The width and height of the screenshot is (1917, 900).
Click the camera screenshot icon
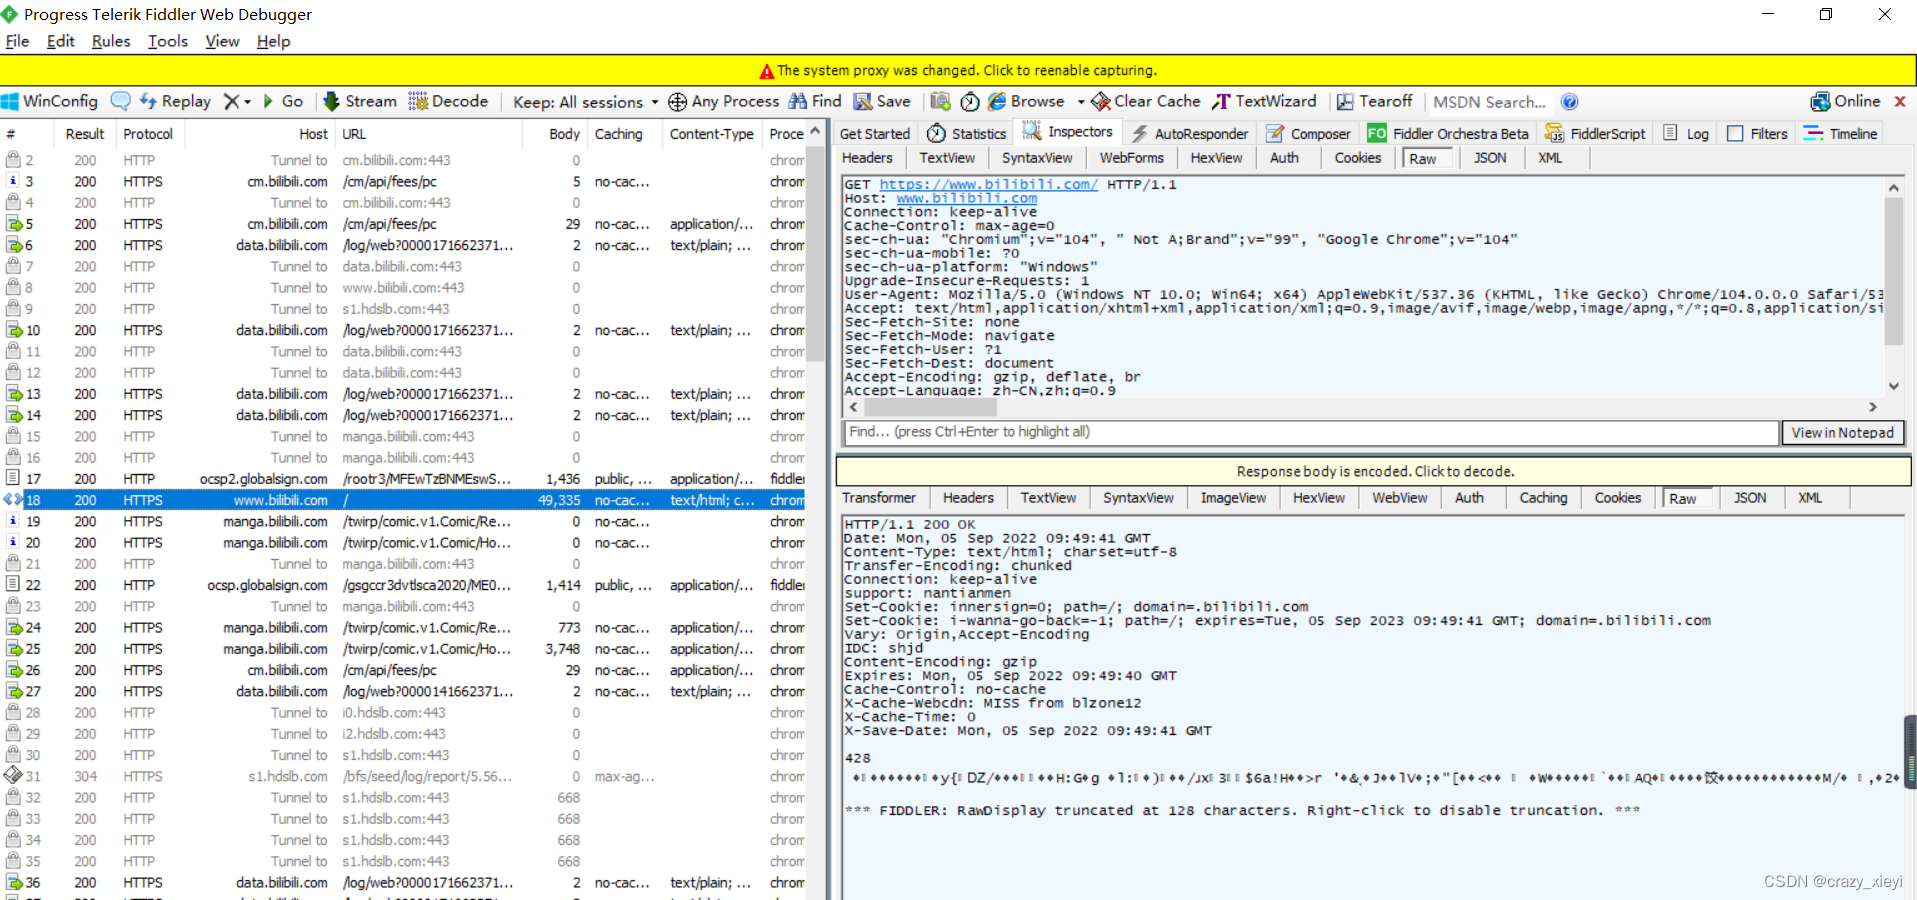click(x=940, y=102)
